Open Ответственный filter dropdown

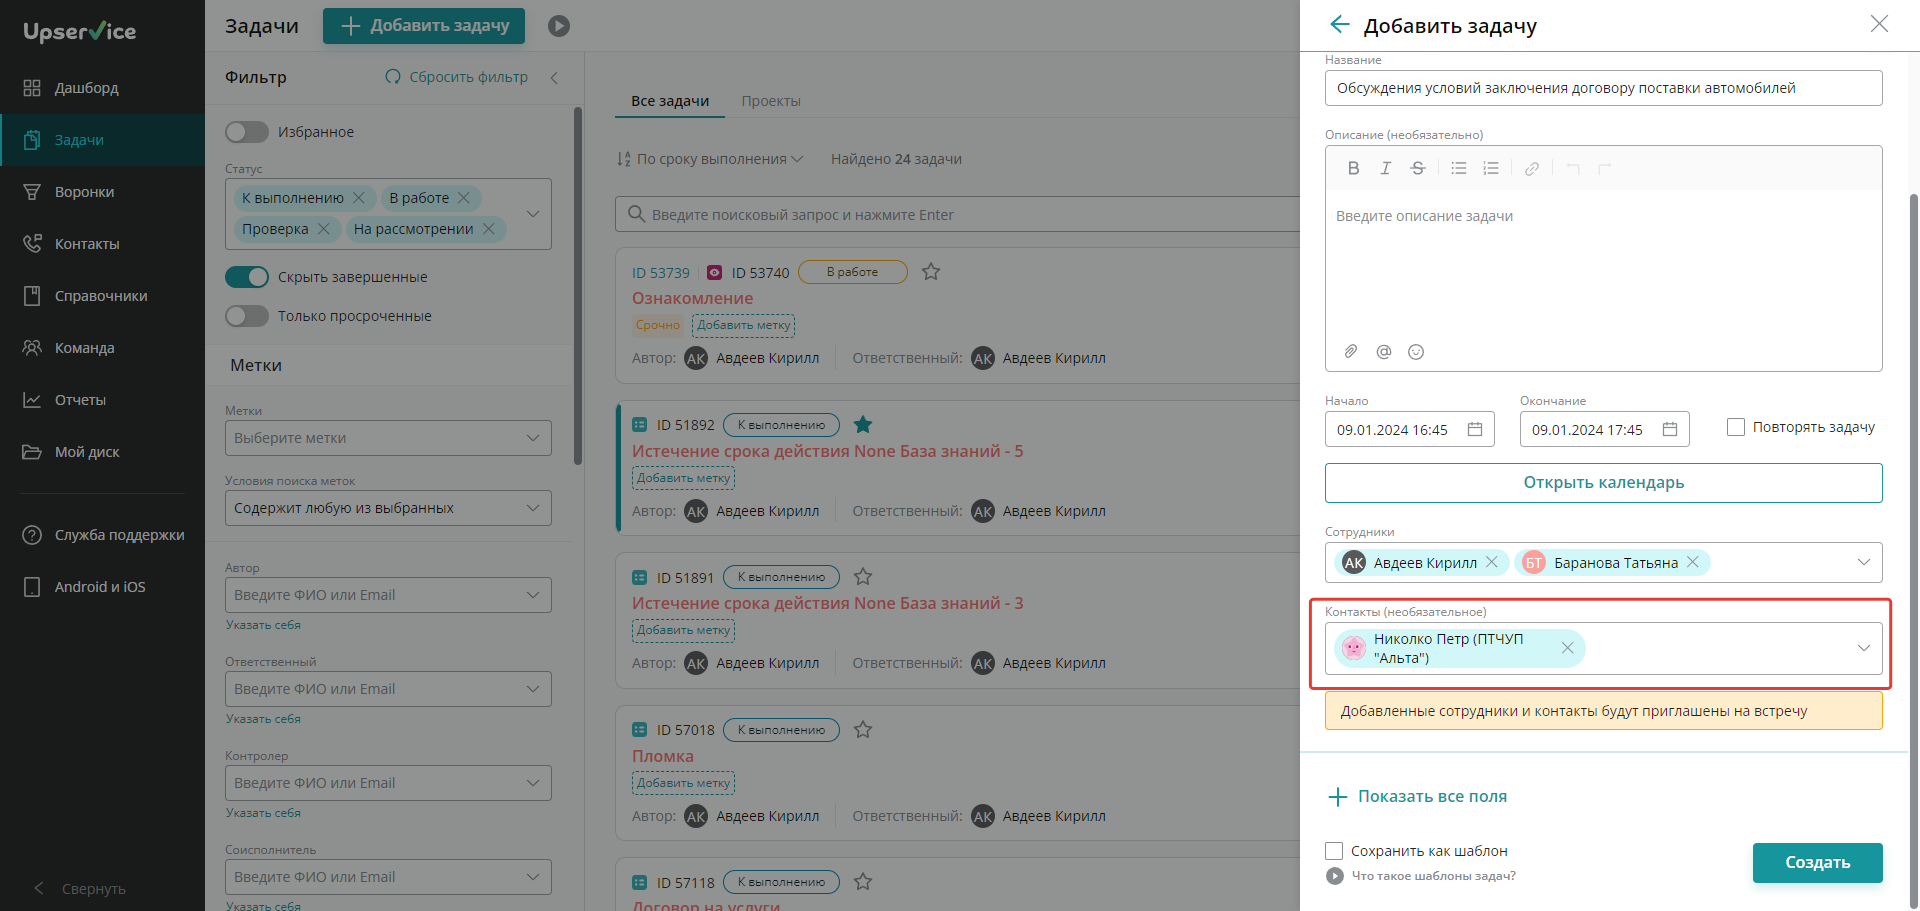(x=388, y=689)
